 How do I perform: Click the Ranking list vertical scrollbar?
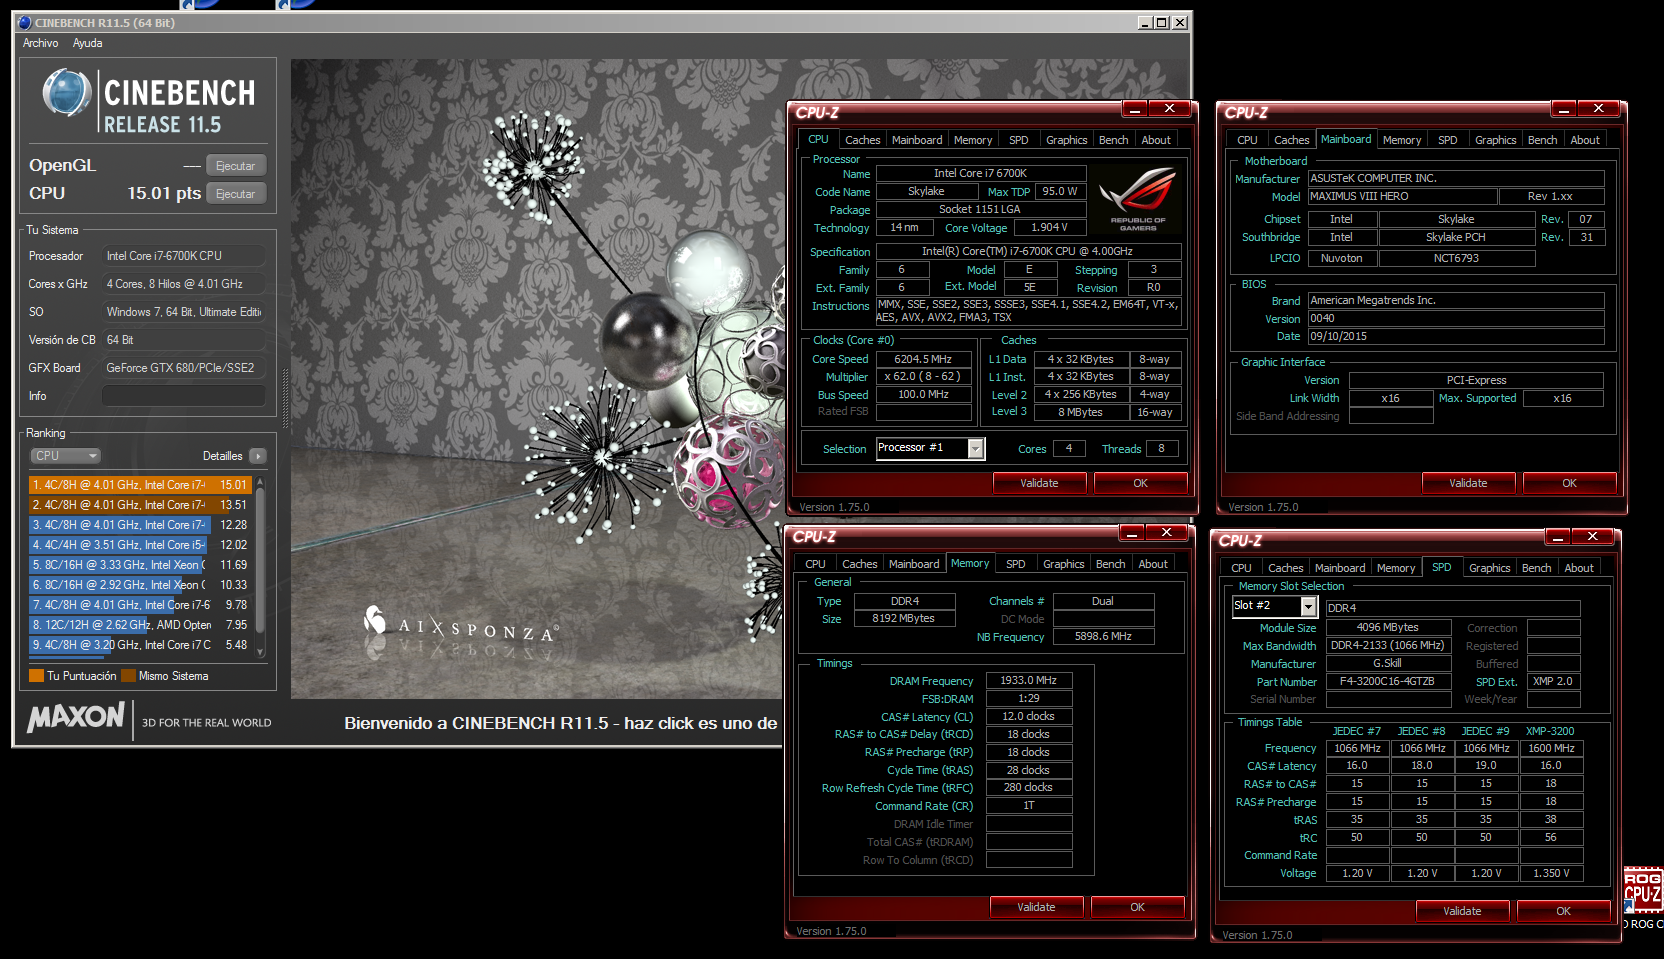coord(260,566)
